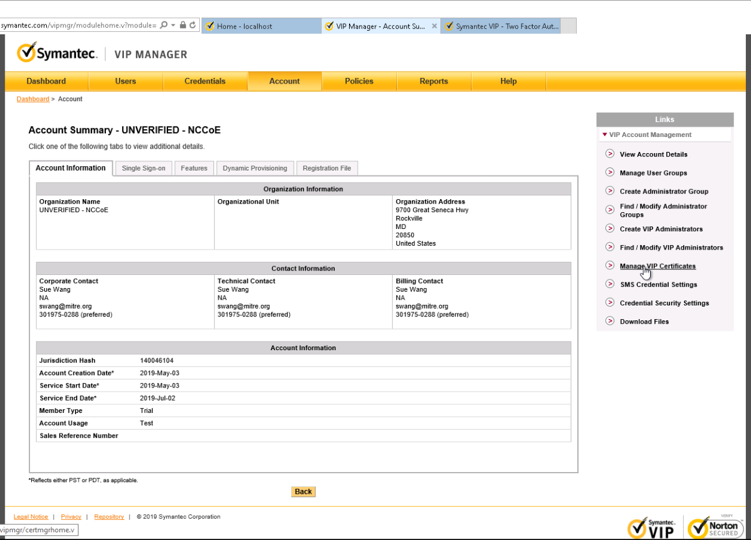This screenshot has width=751, height=540.
Task: Open the Privacy link in footer
Action: click(71, 517)
